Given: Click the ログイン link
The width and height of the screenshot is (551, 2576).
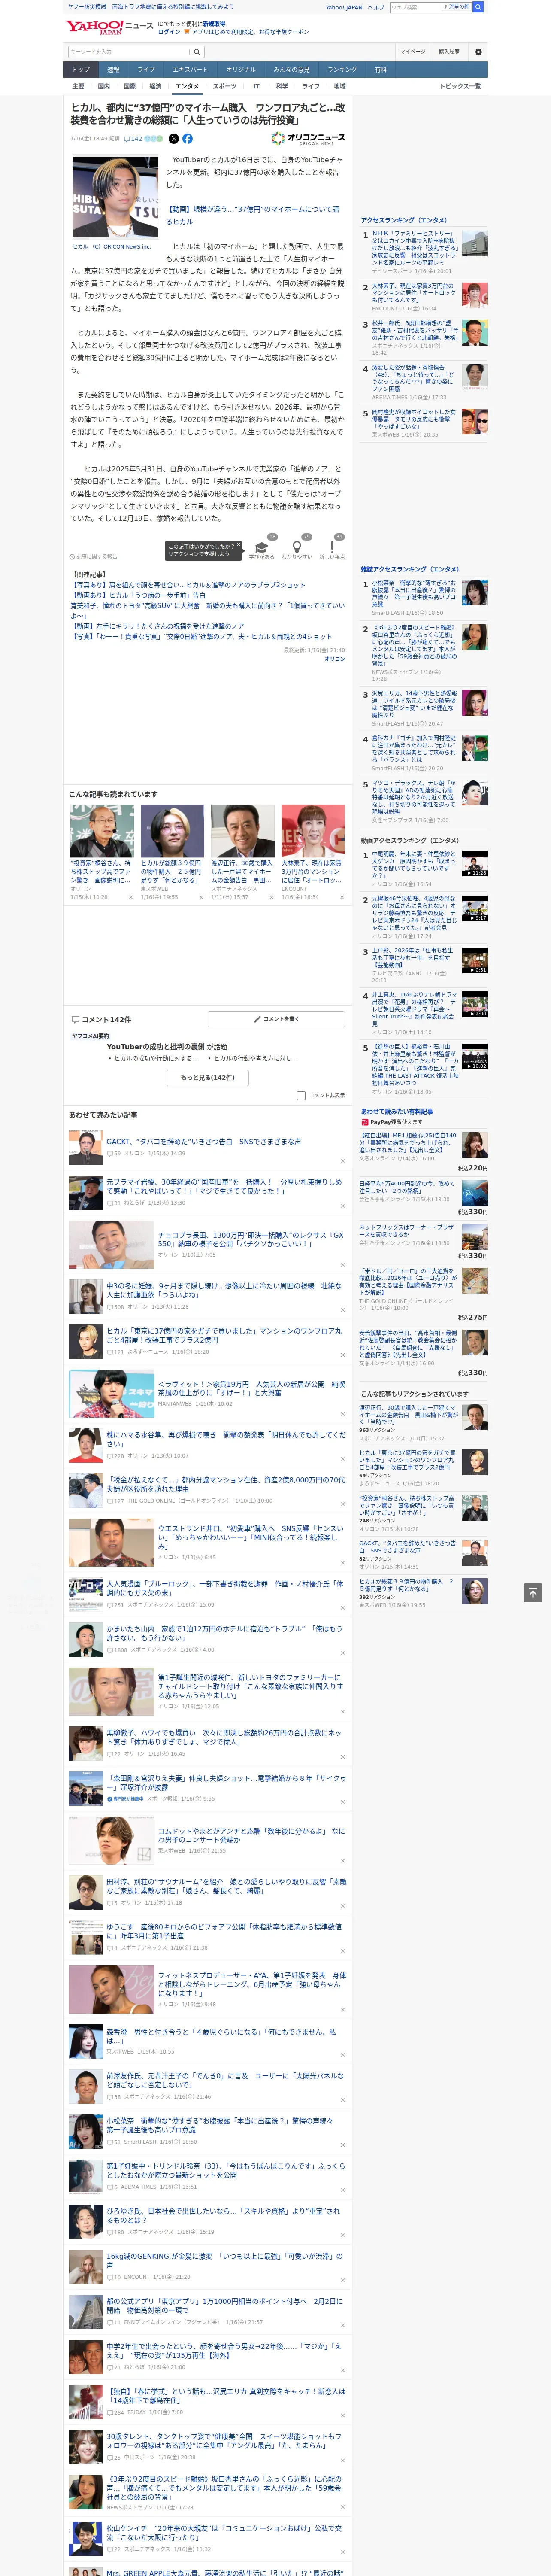Looking at the screenshot, I should pyautogui.click(x=169, y=32).
